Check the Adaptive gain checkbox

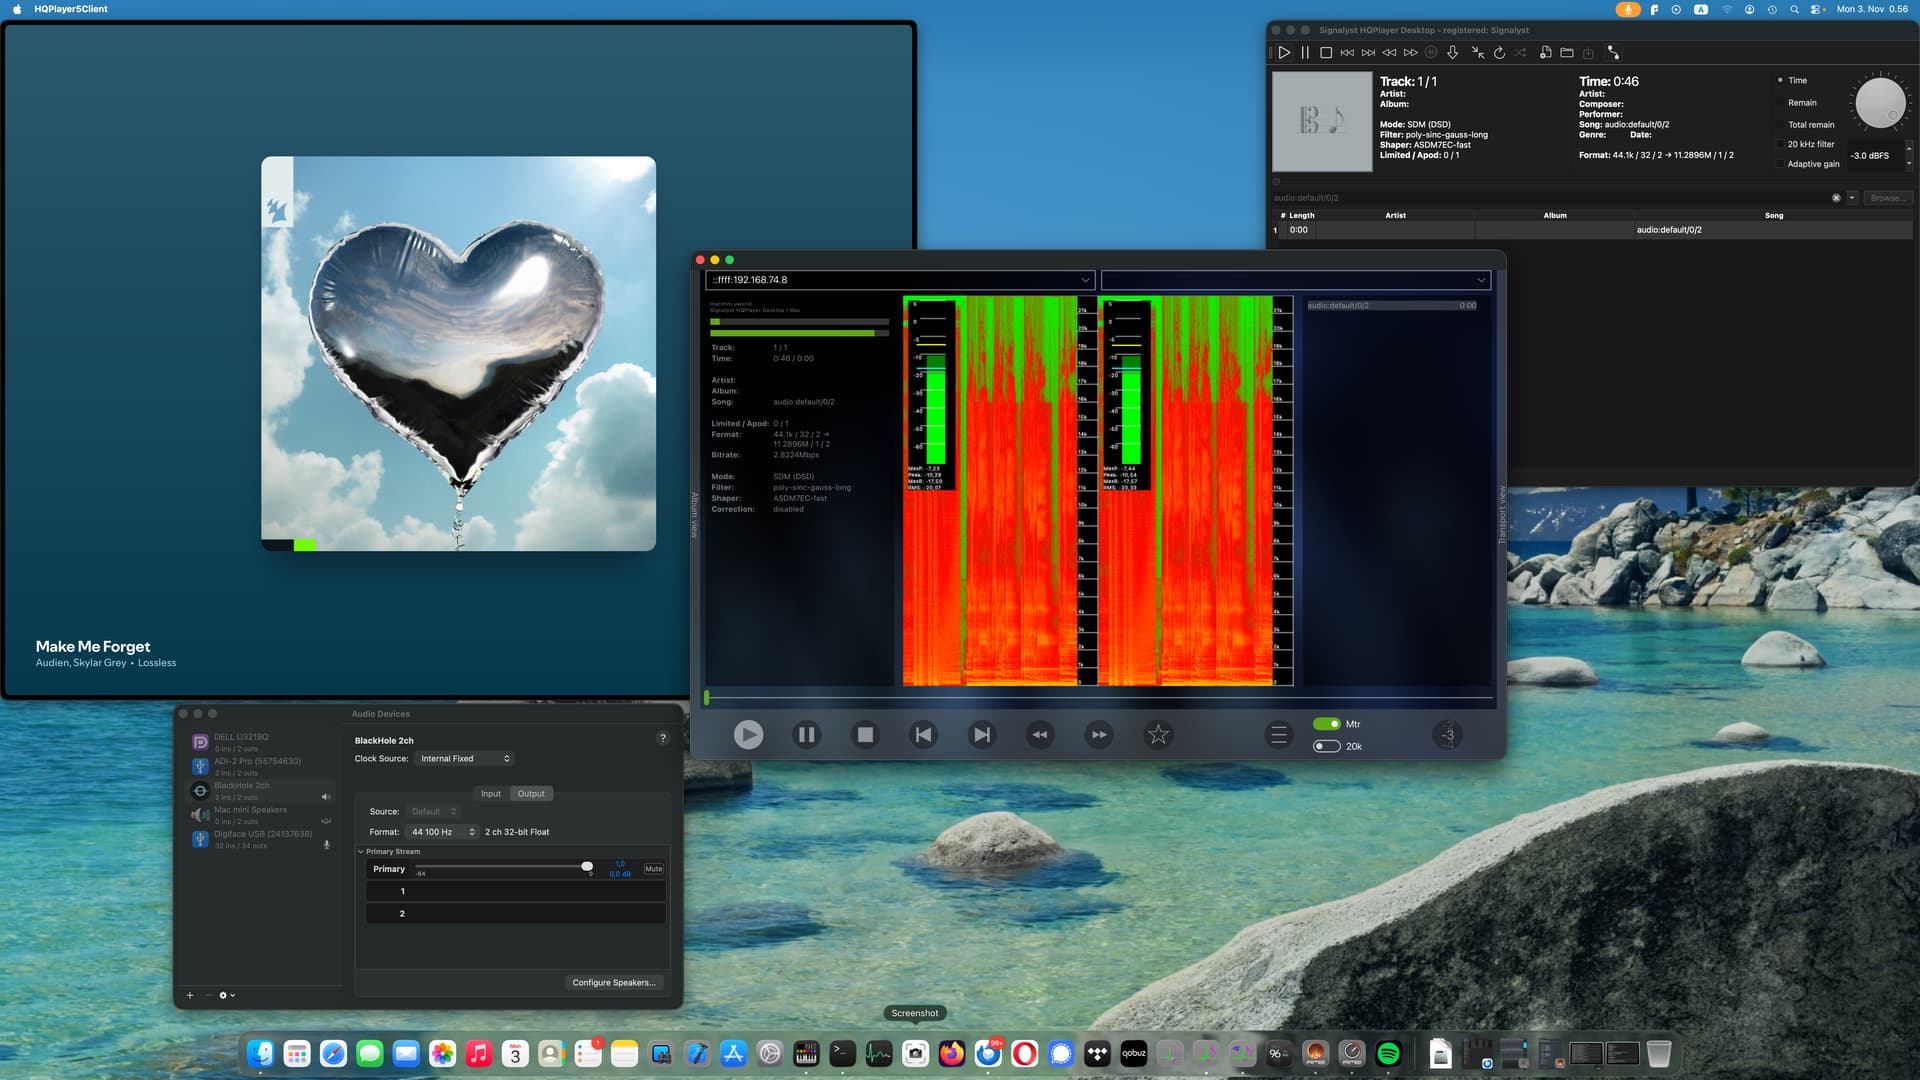point(1780,164)
